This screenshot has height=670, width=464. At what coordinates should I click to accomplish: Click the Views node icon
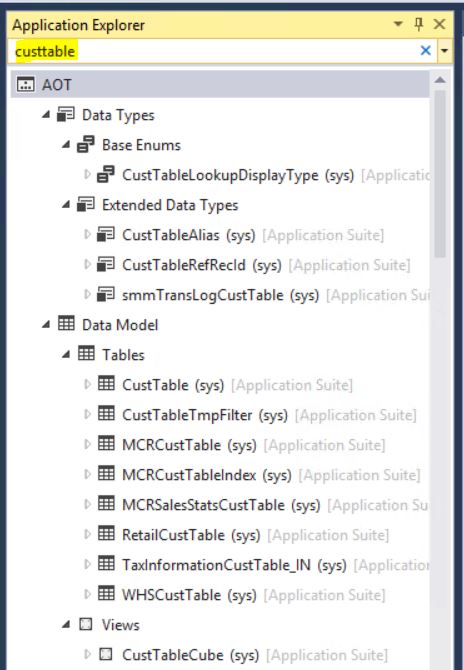pyautogui.click(x=86, y=624)
